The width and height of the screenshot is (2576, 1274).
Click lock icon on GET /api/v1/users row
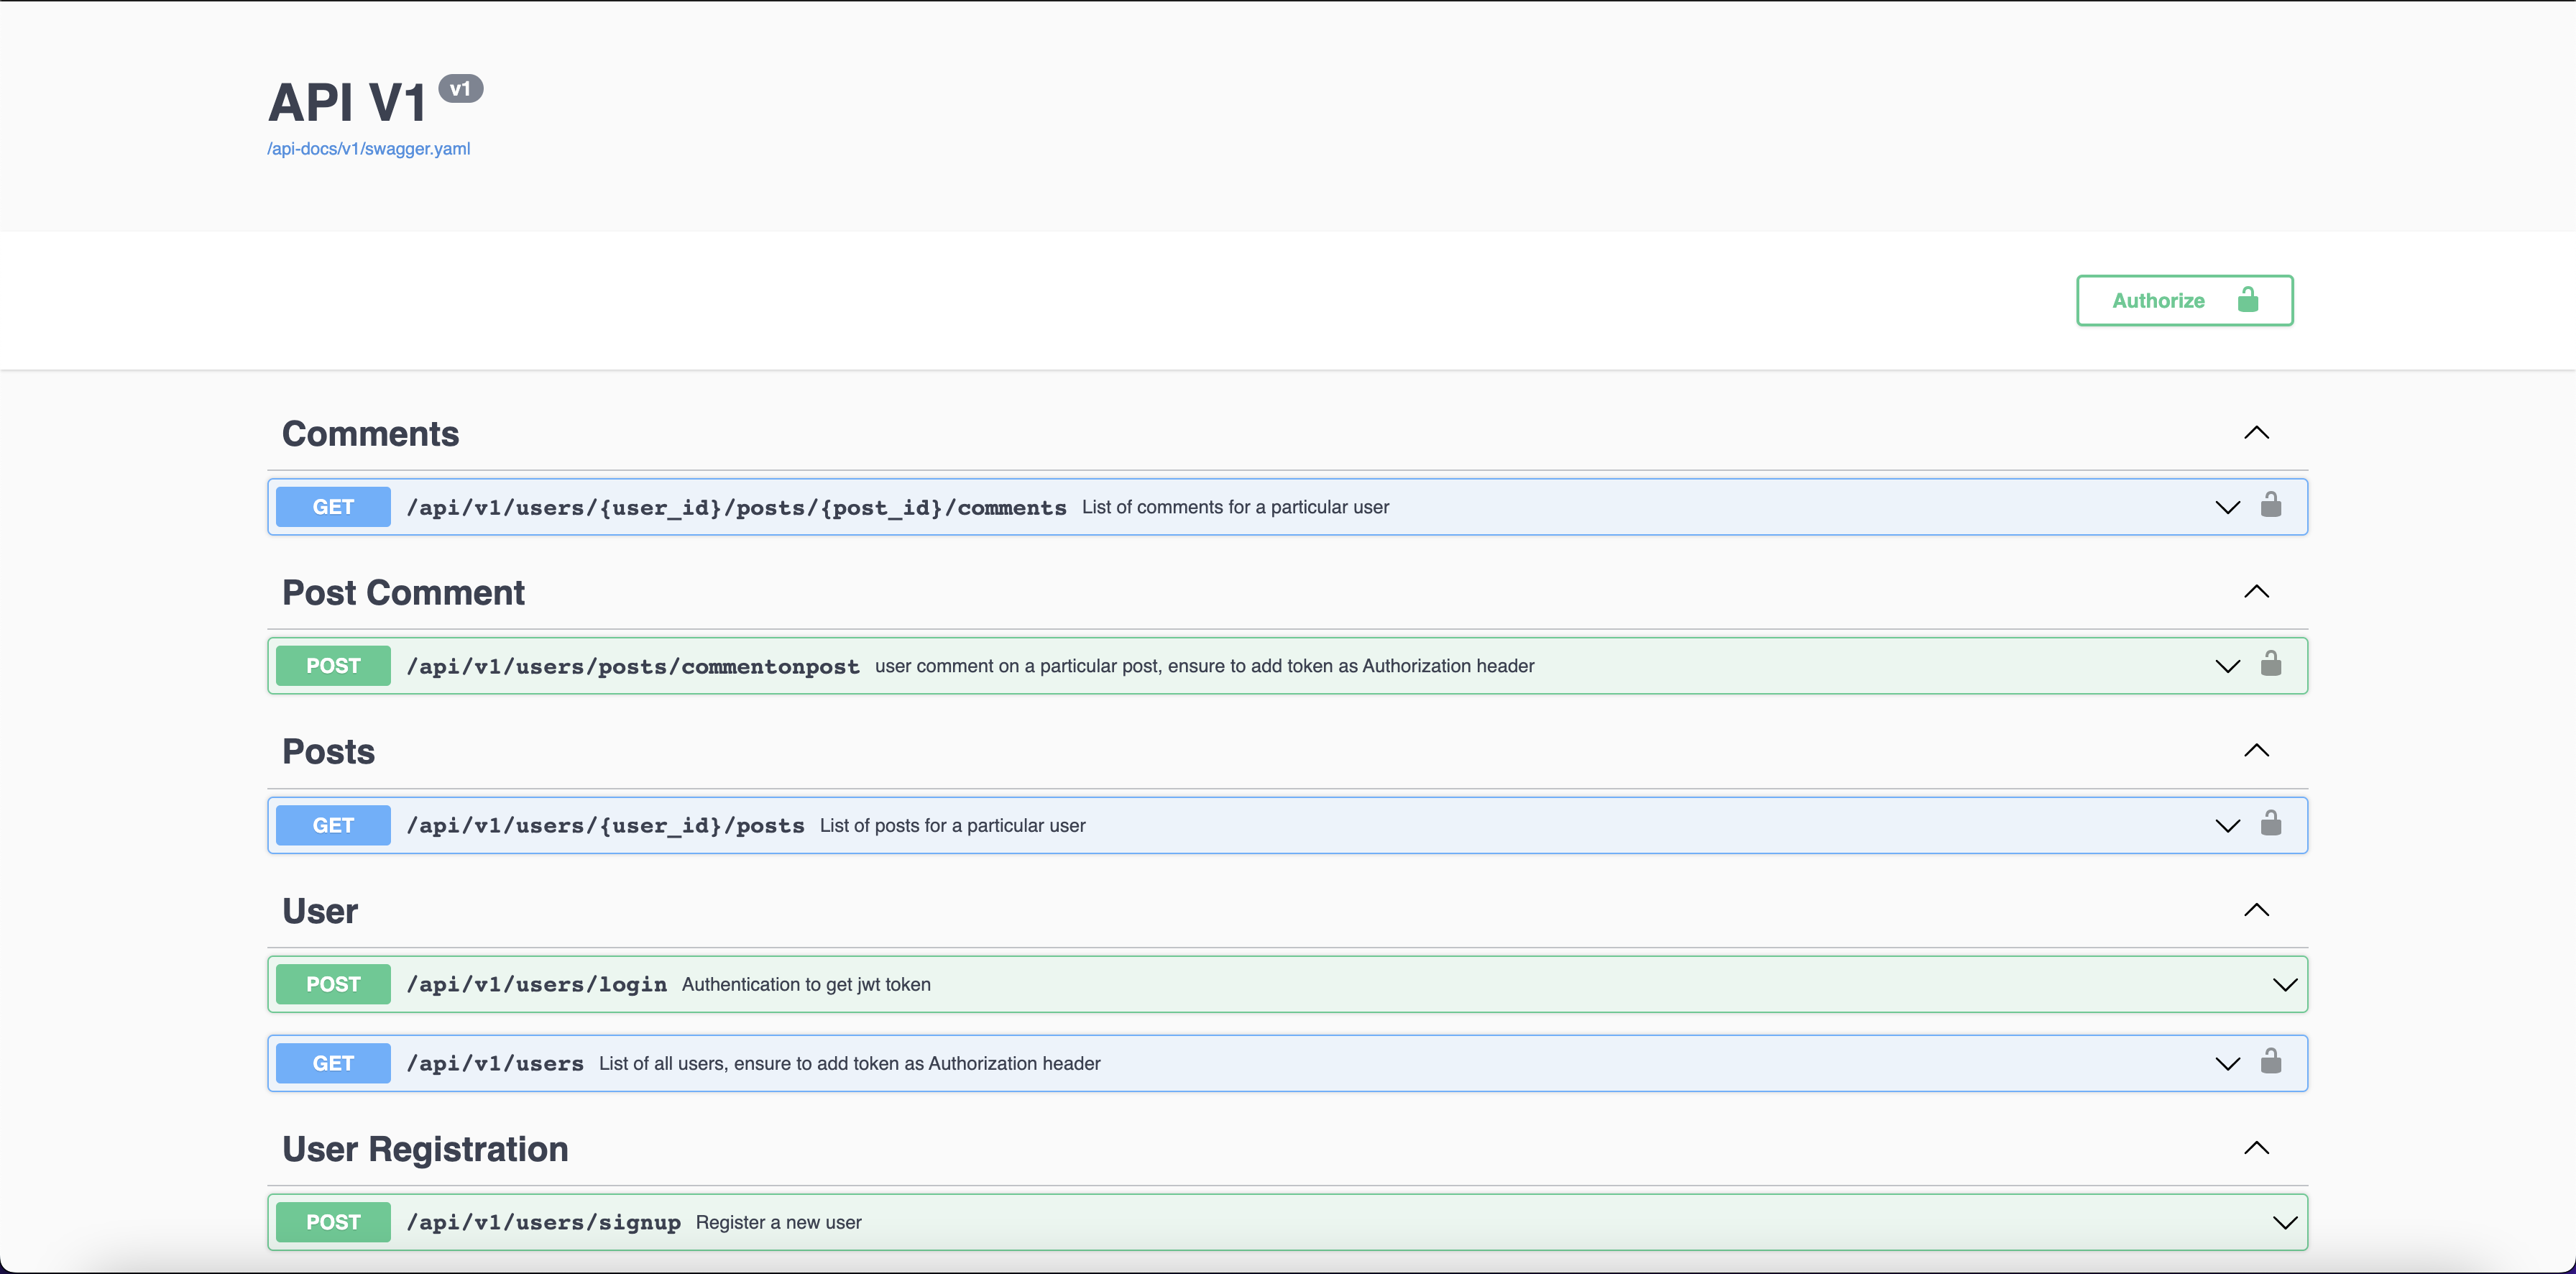coord(2270,1061)
